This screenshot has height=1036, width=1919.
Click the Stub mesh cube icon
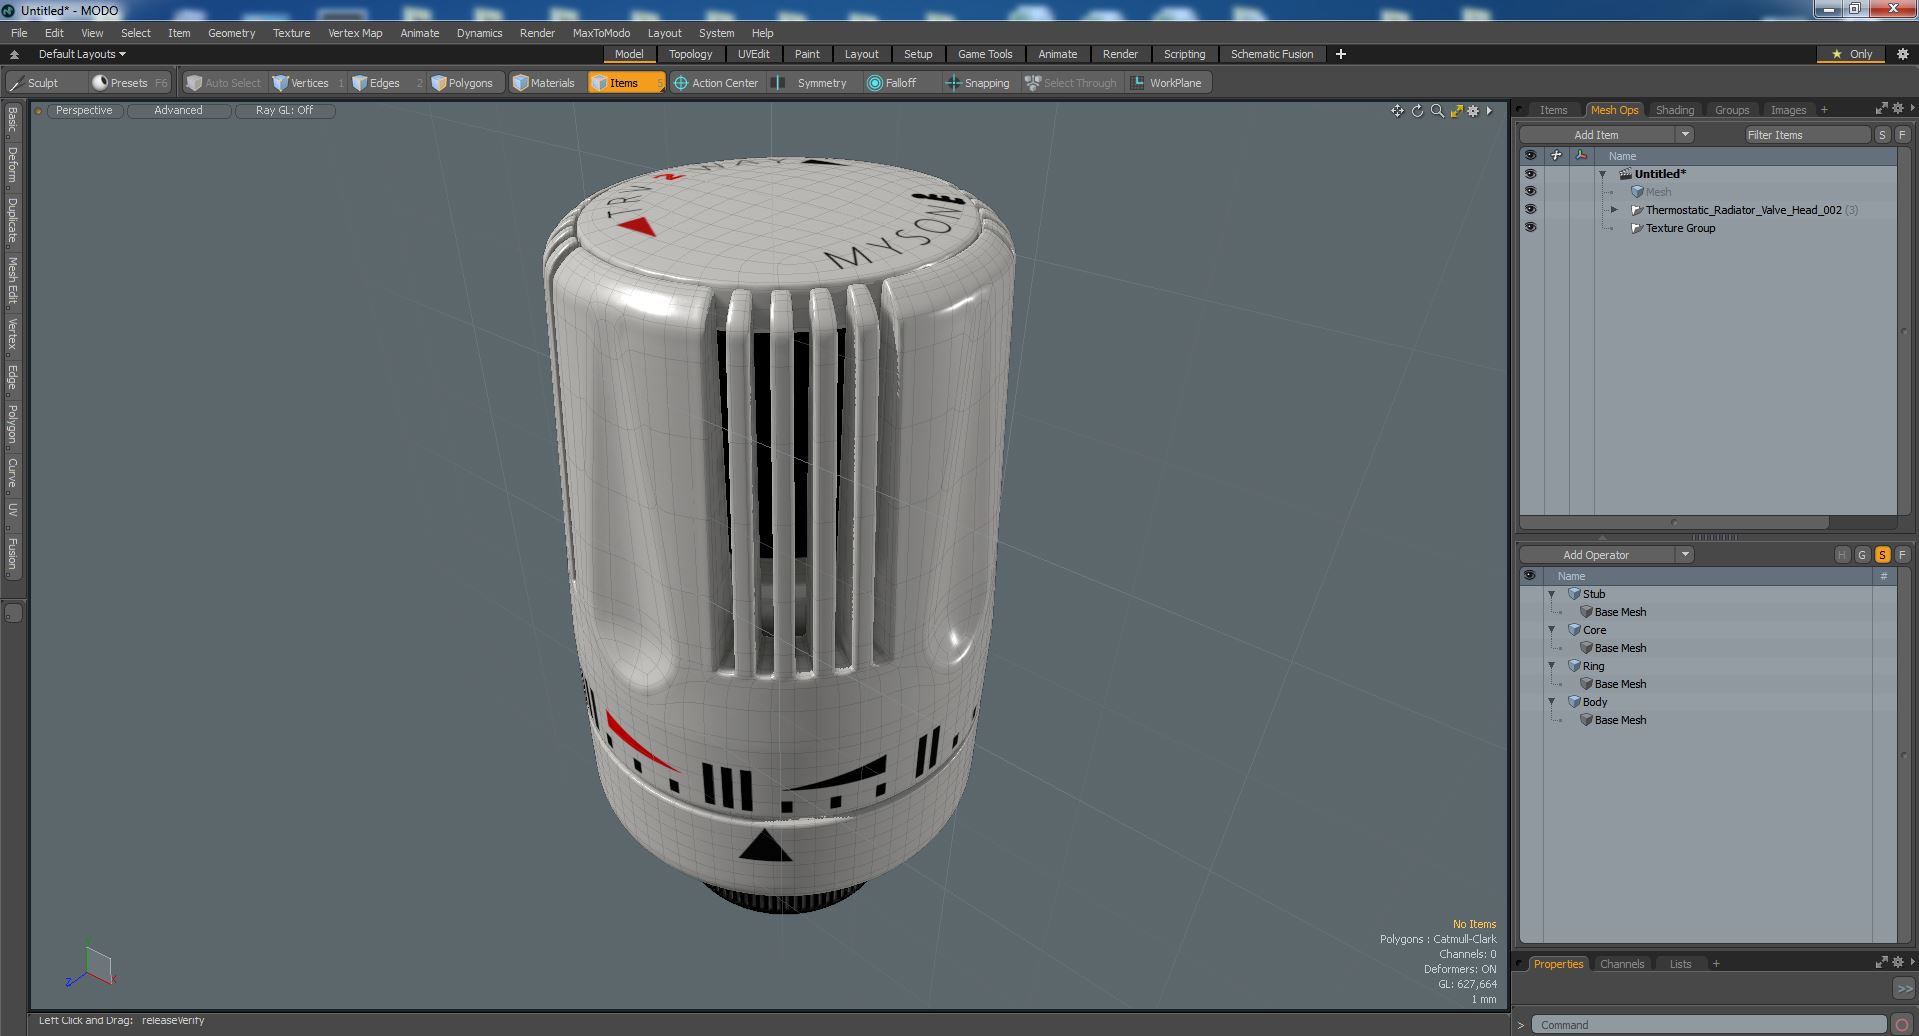point(1574,594)
